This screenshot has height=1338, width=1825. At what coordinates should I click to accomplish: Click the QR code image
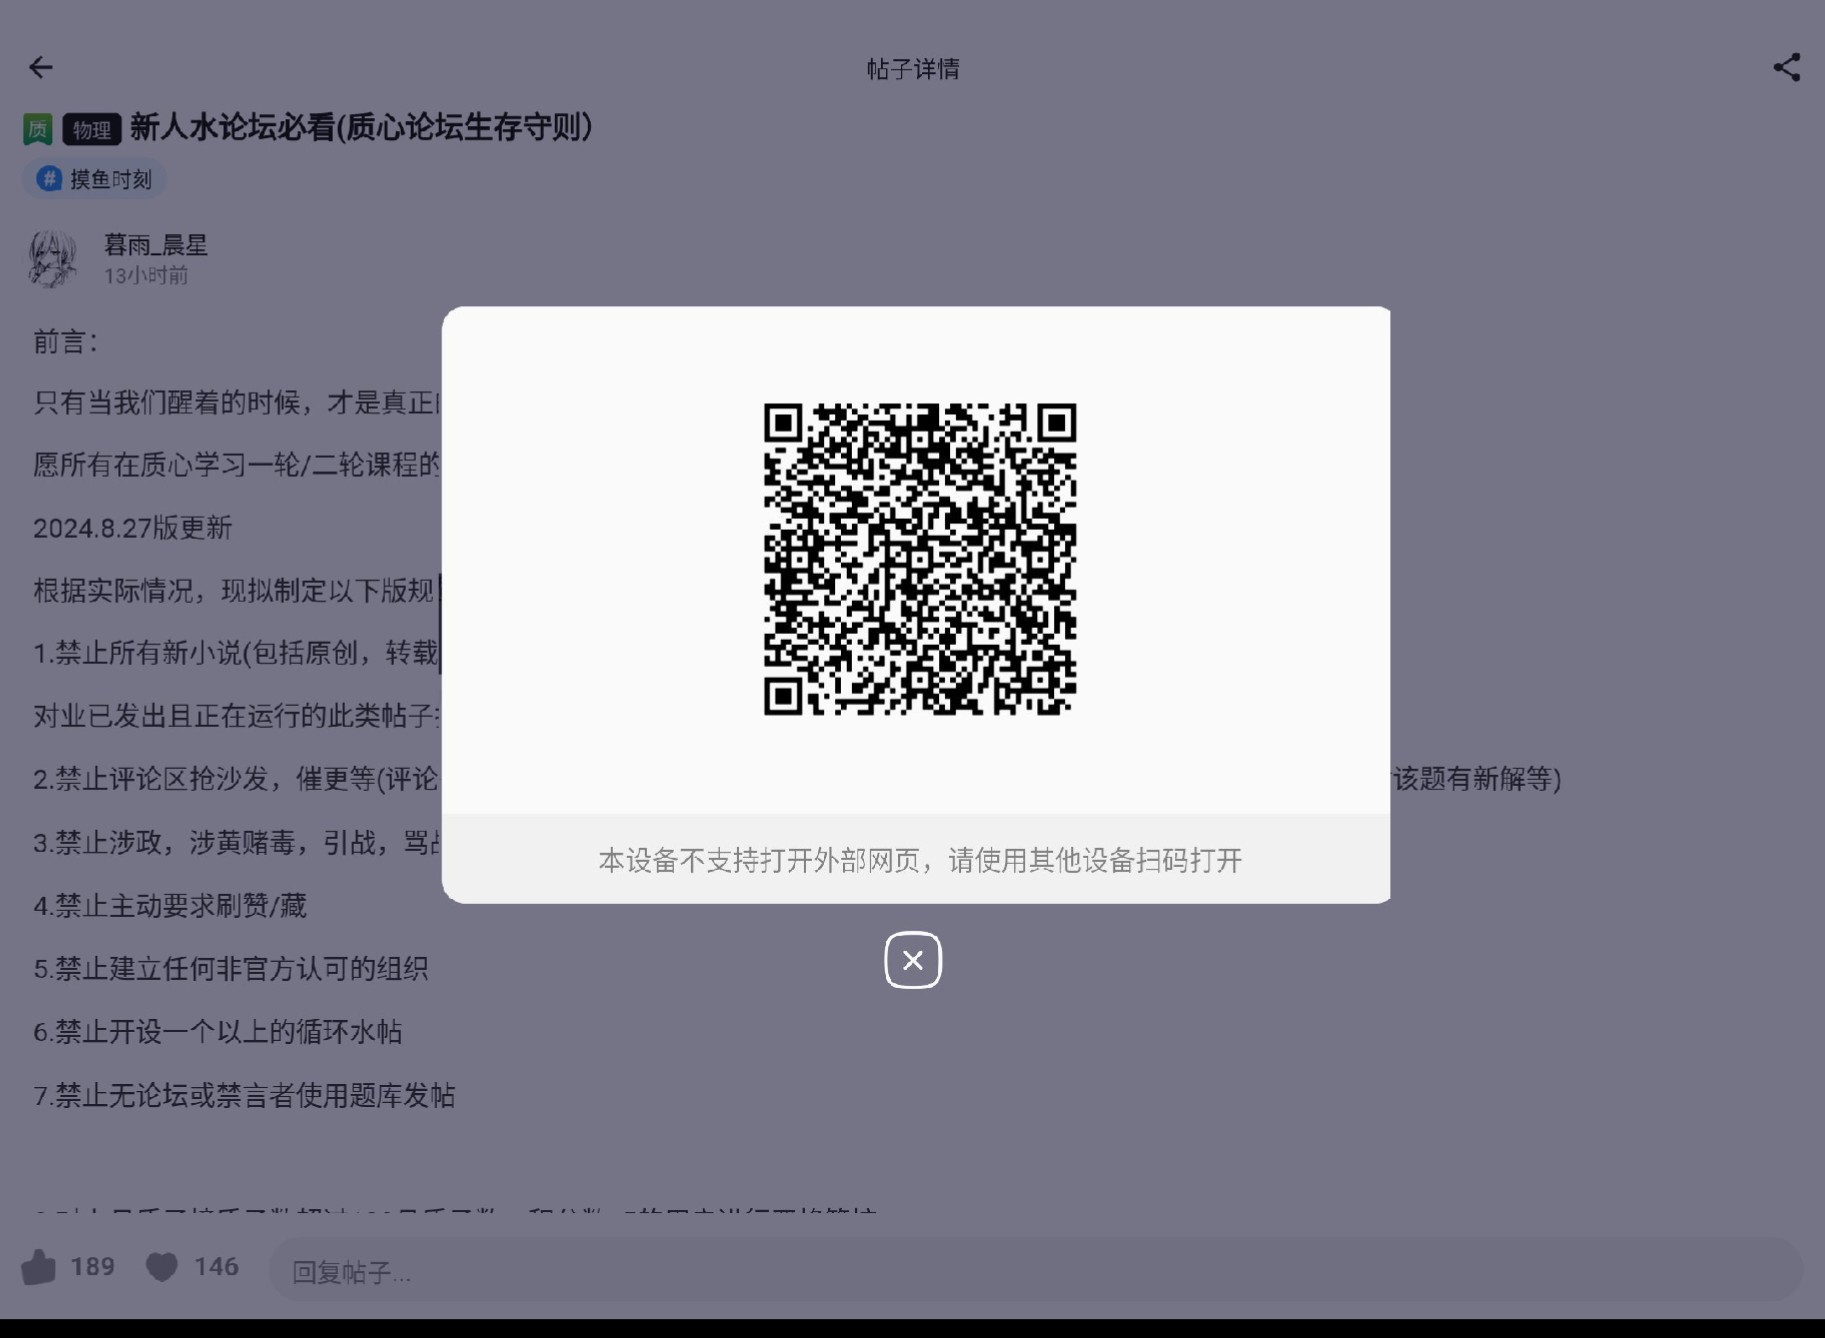click(x=919, y=559)
